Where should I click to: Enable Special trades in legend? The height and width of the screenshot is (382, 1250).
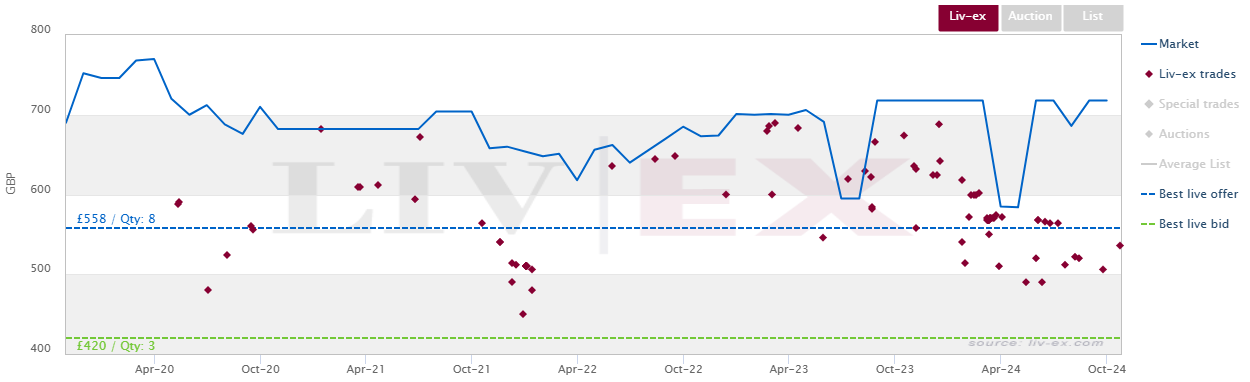[x=1191, y=104]
